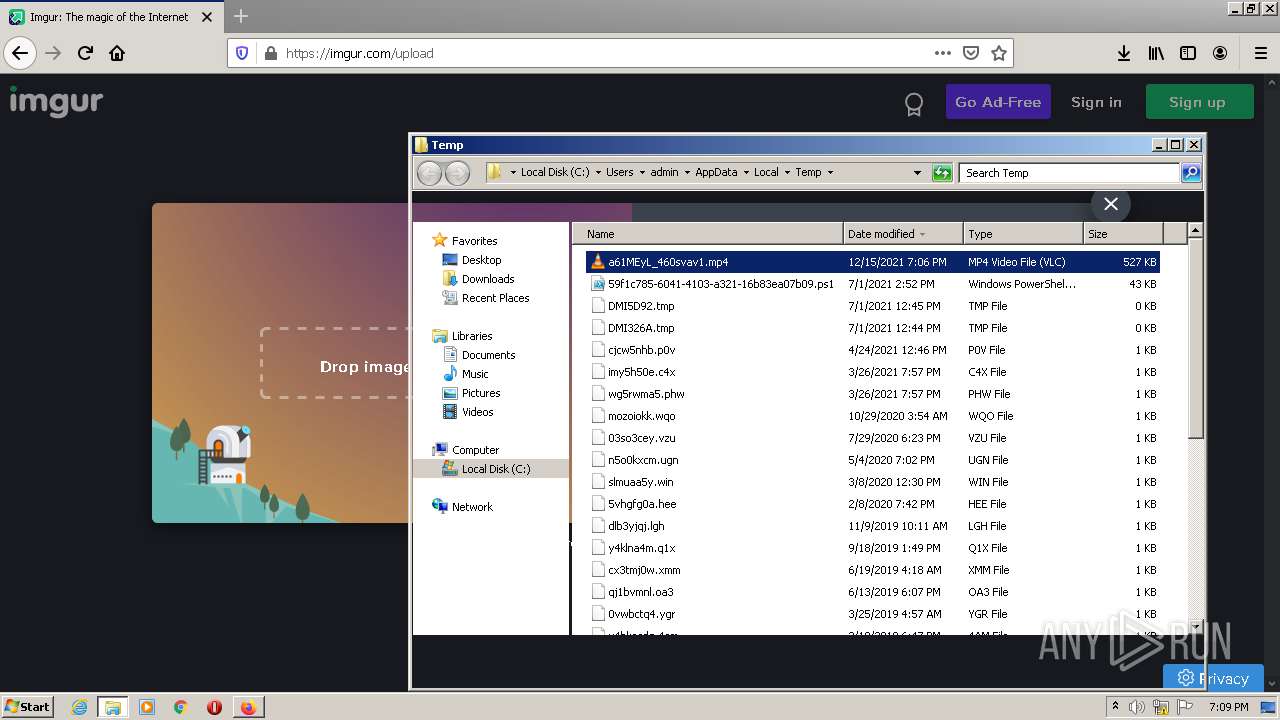Open Opera from the taskbar
Viewport: 1280px width, 720px height.
click(214, 707)
